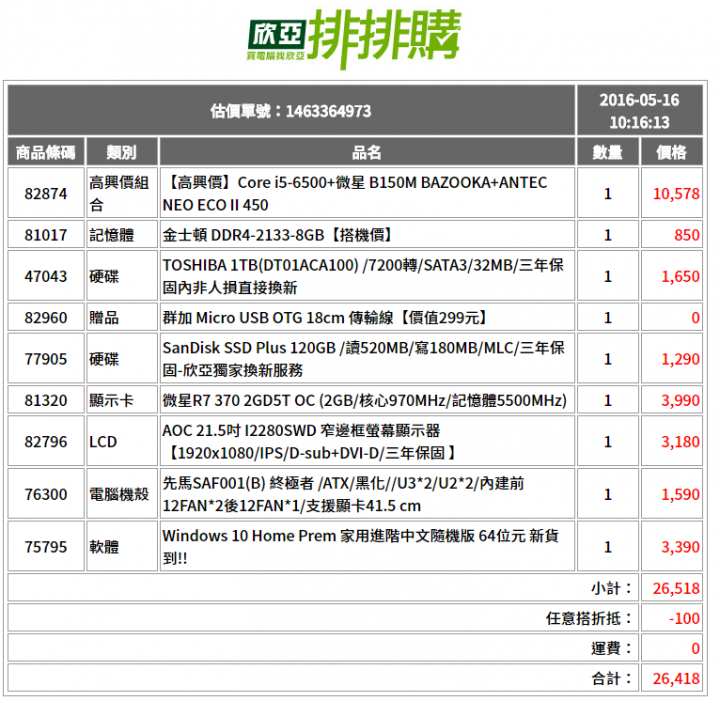
Task: Select the 群加 Micro USB OTG cable name
Action: pyautogui.click(x=326, y=317)
